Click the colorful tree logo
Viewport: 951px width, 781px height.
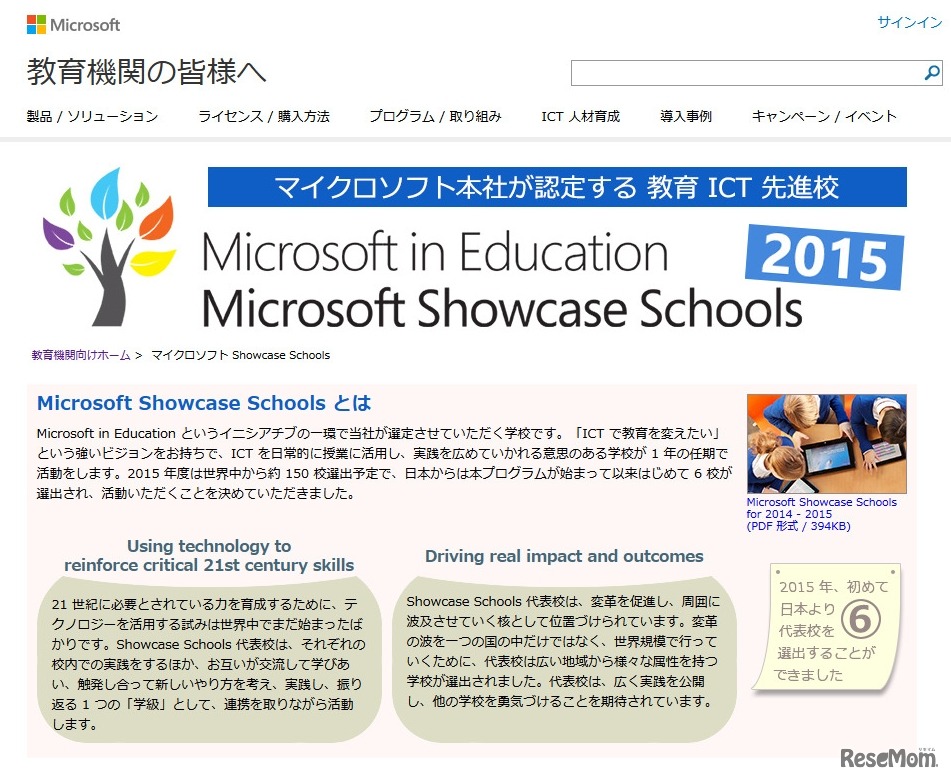(x=109, y=247)
